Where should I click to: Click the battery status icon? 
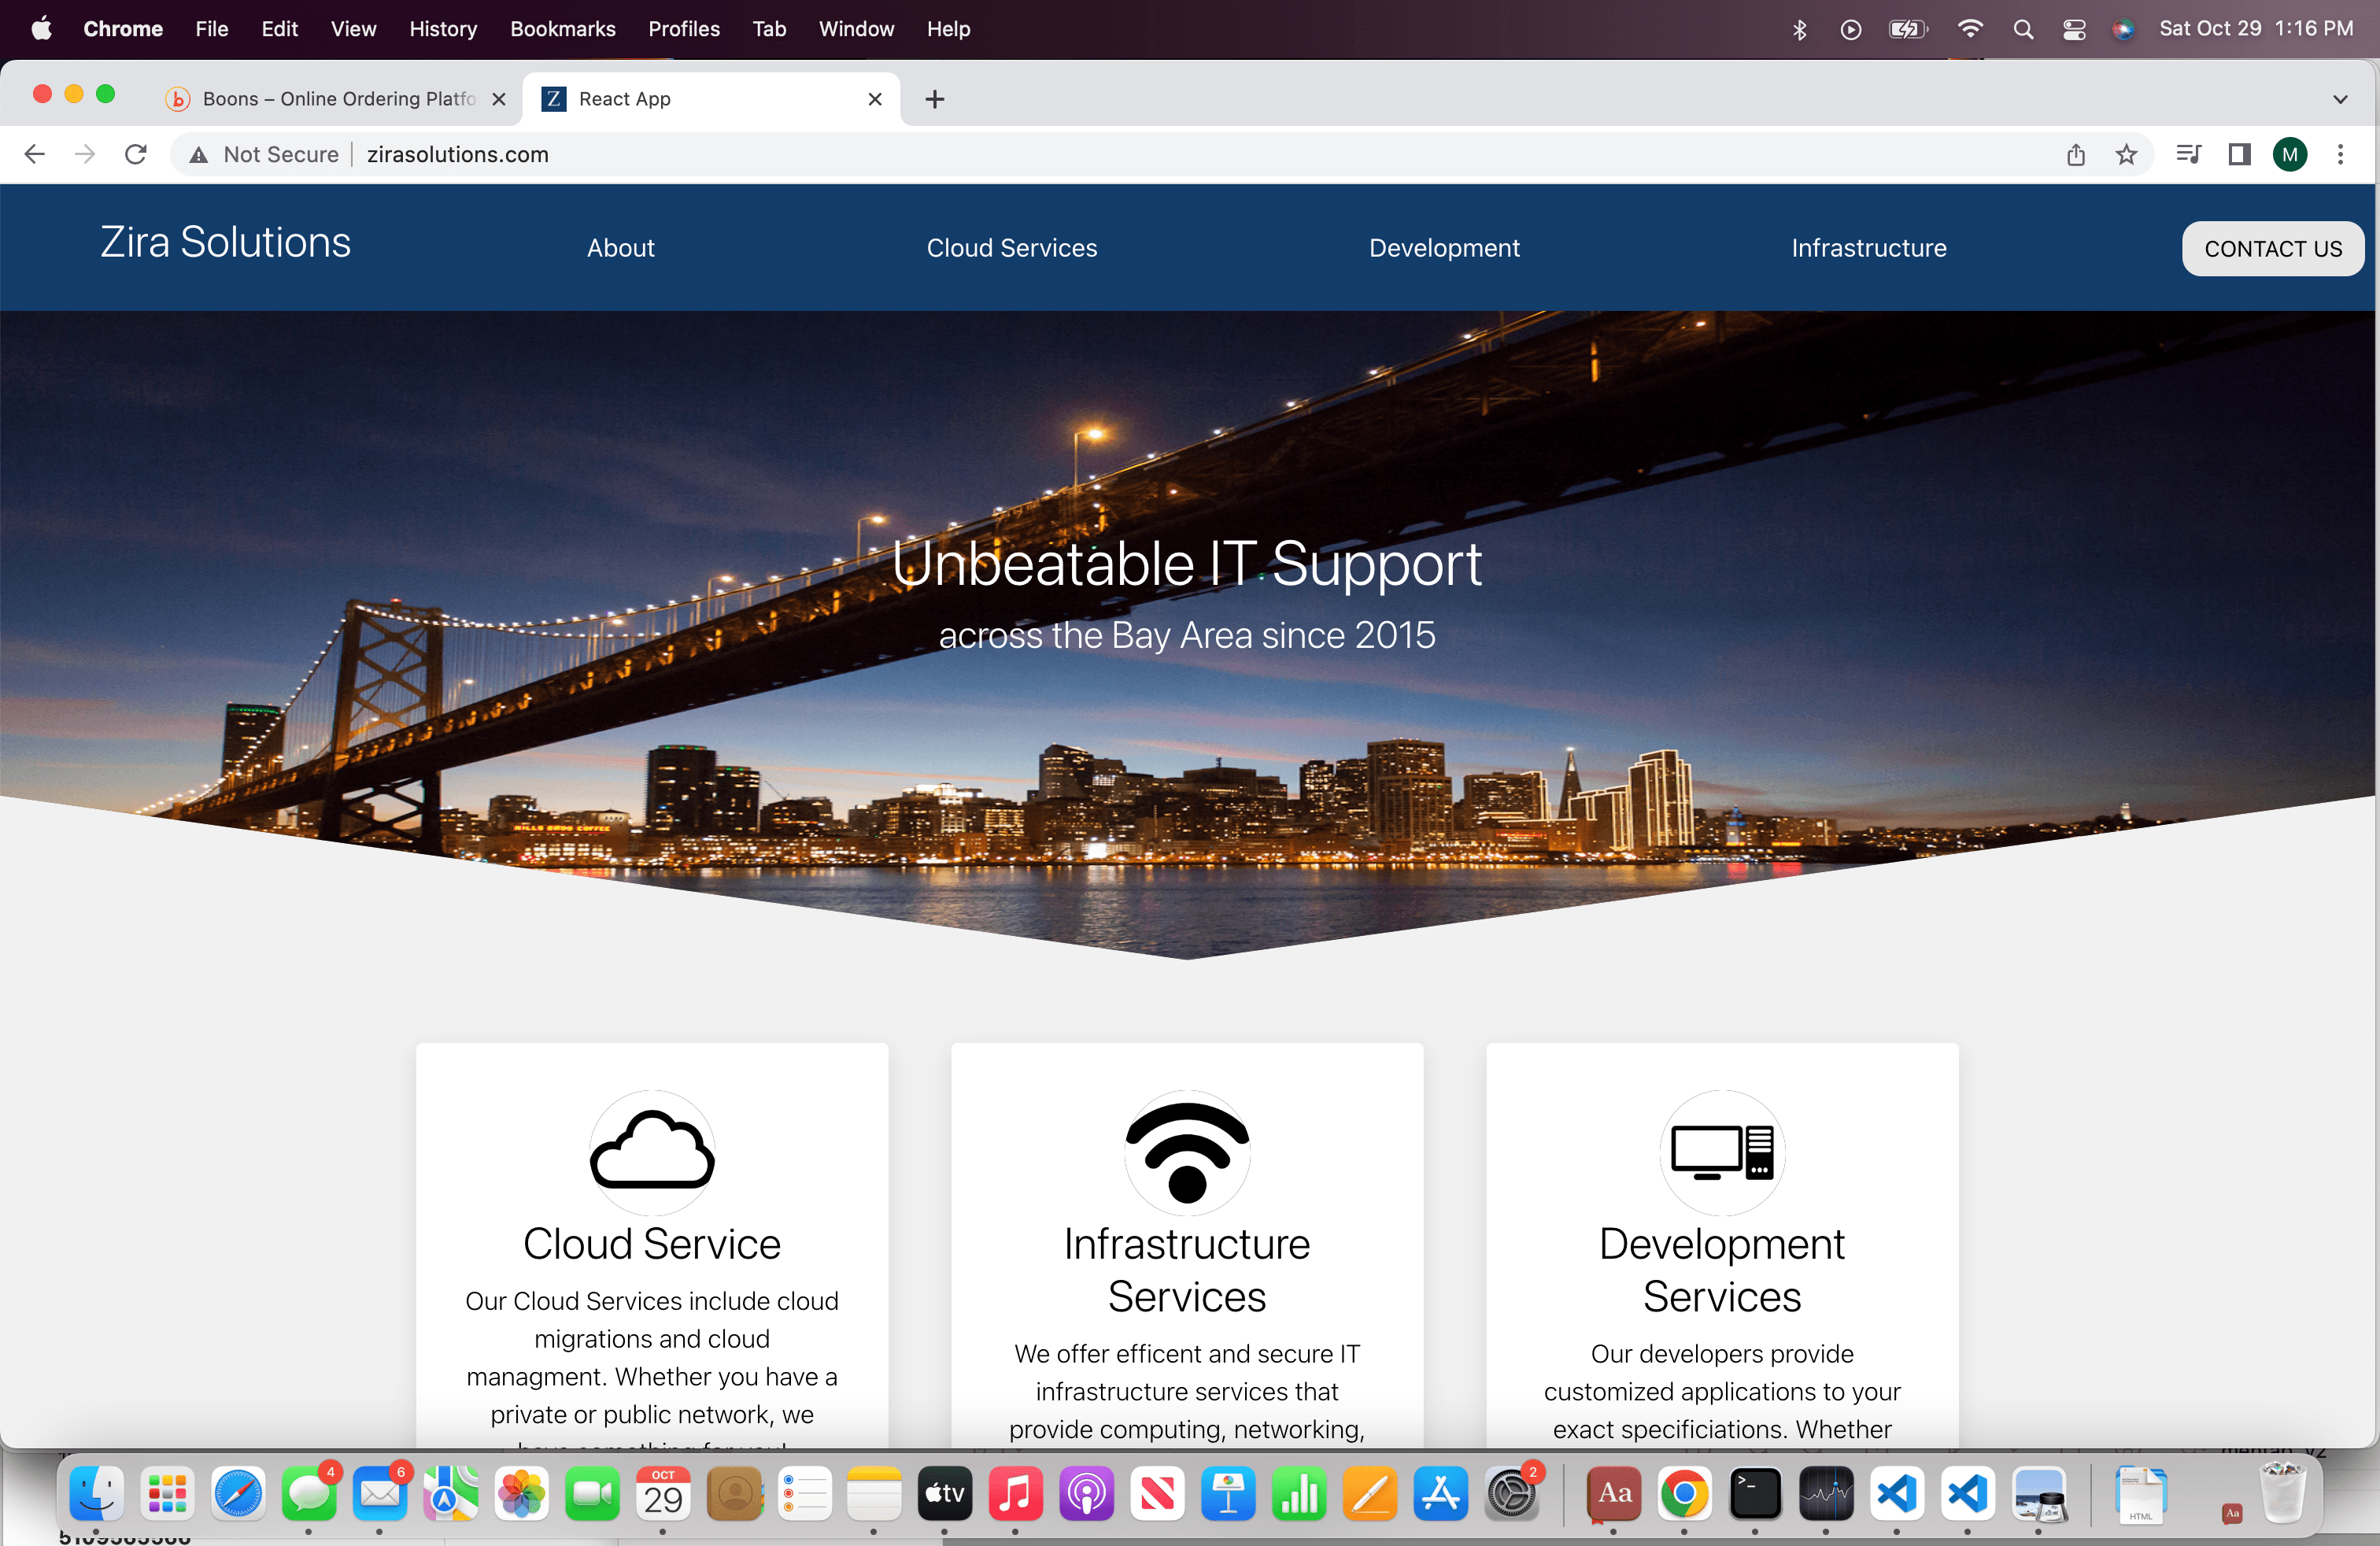click(1908, 29)
